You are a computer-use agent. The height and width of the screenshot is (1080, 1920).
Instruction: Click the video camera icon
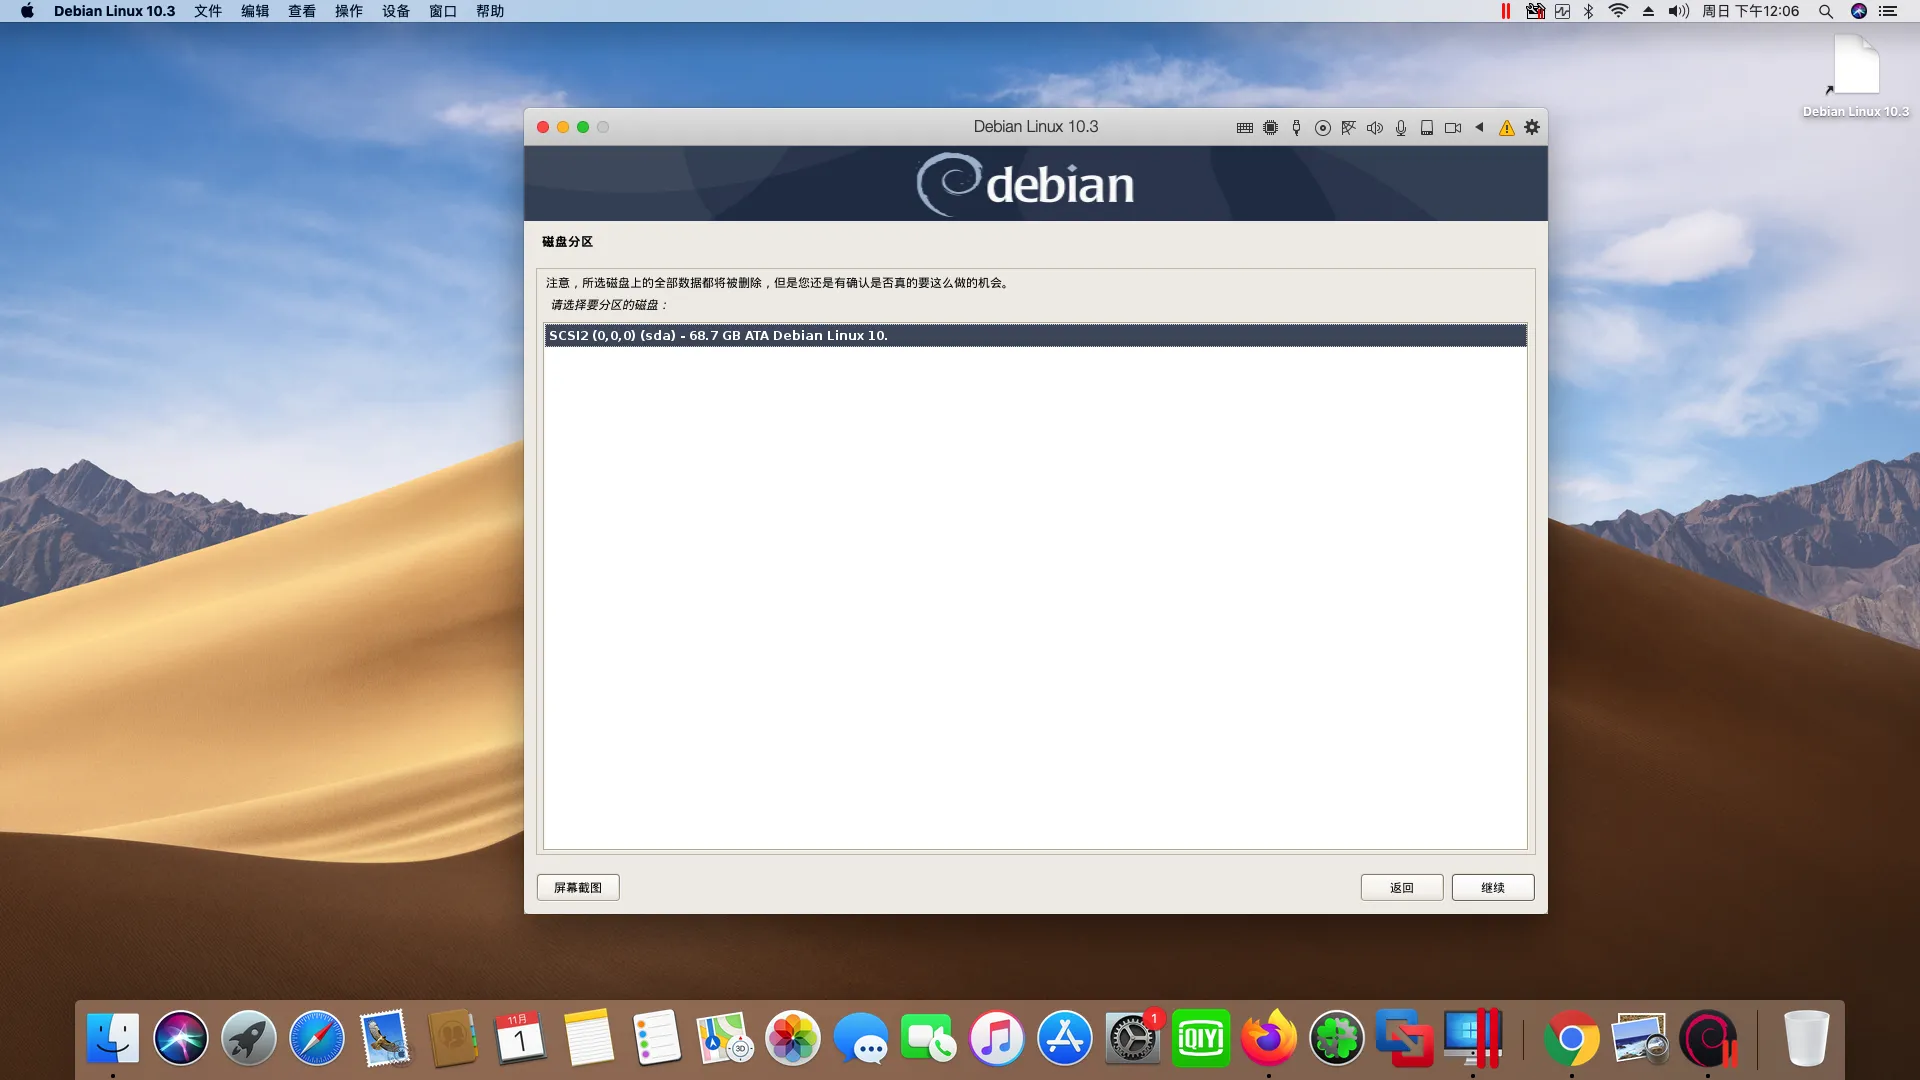[x=1453, y=128]
